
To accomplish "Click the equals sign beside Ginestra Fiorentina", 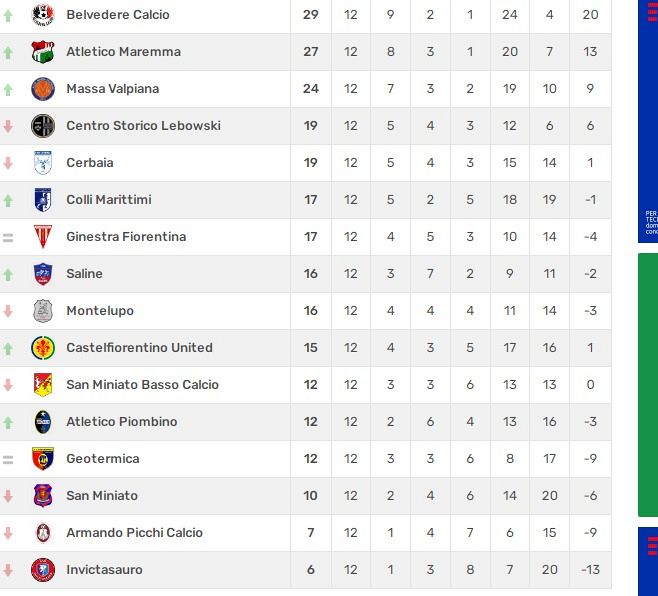I will tap(9, 237).
